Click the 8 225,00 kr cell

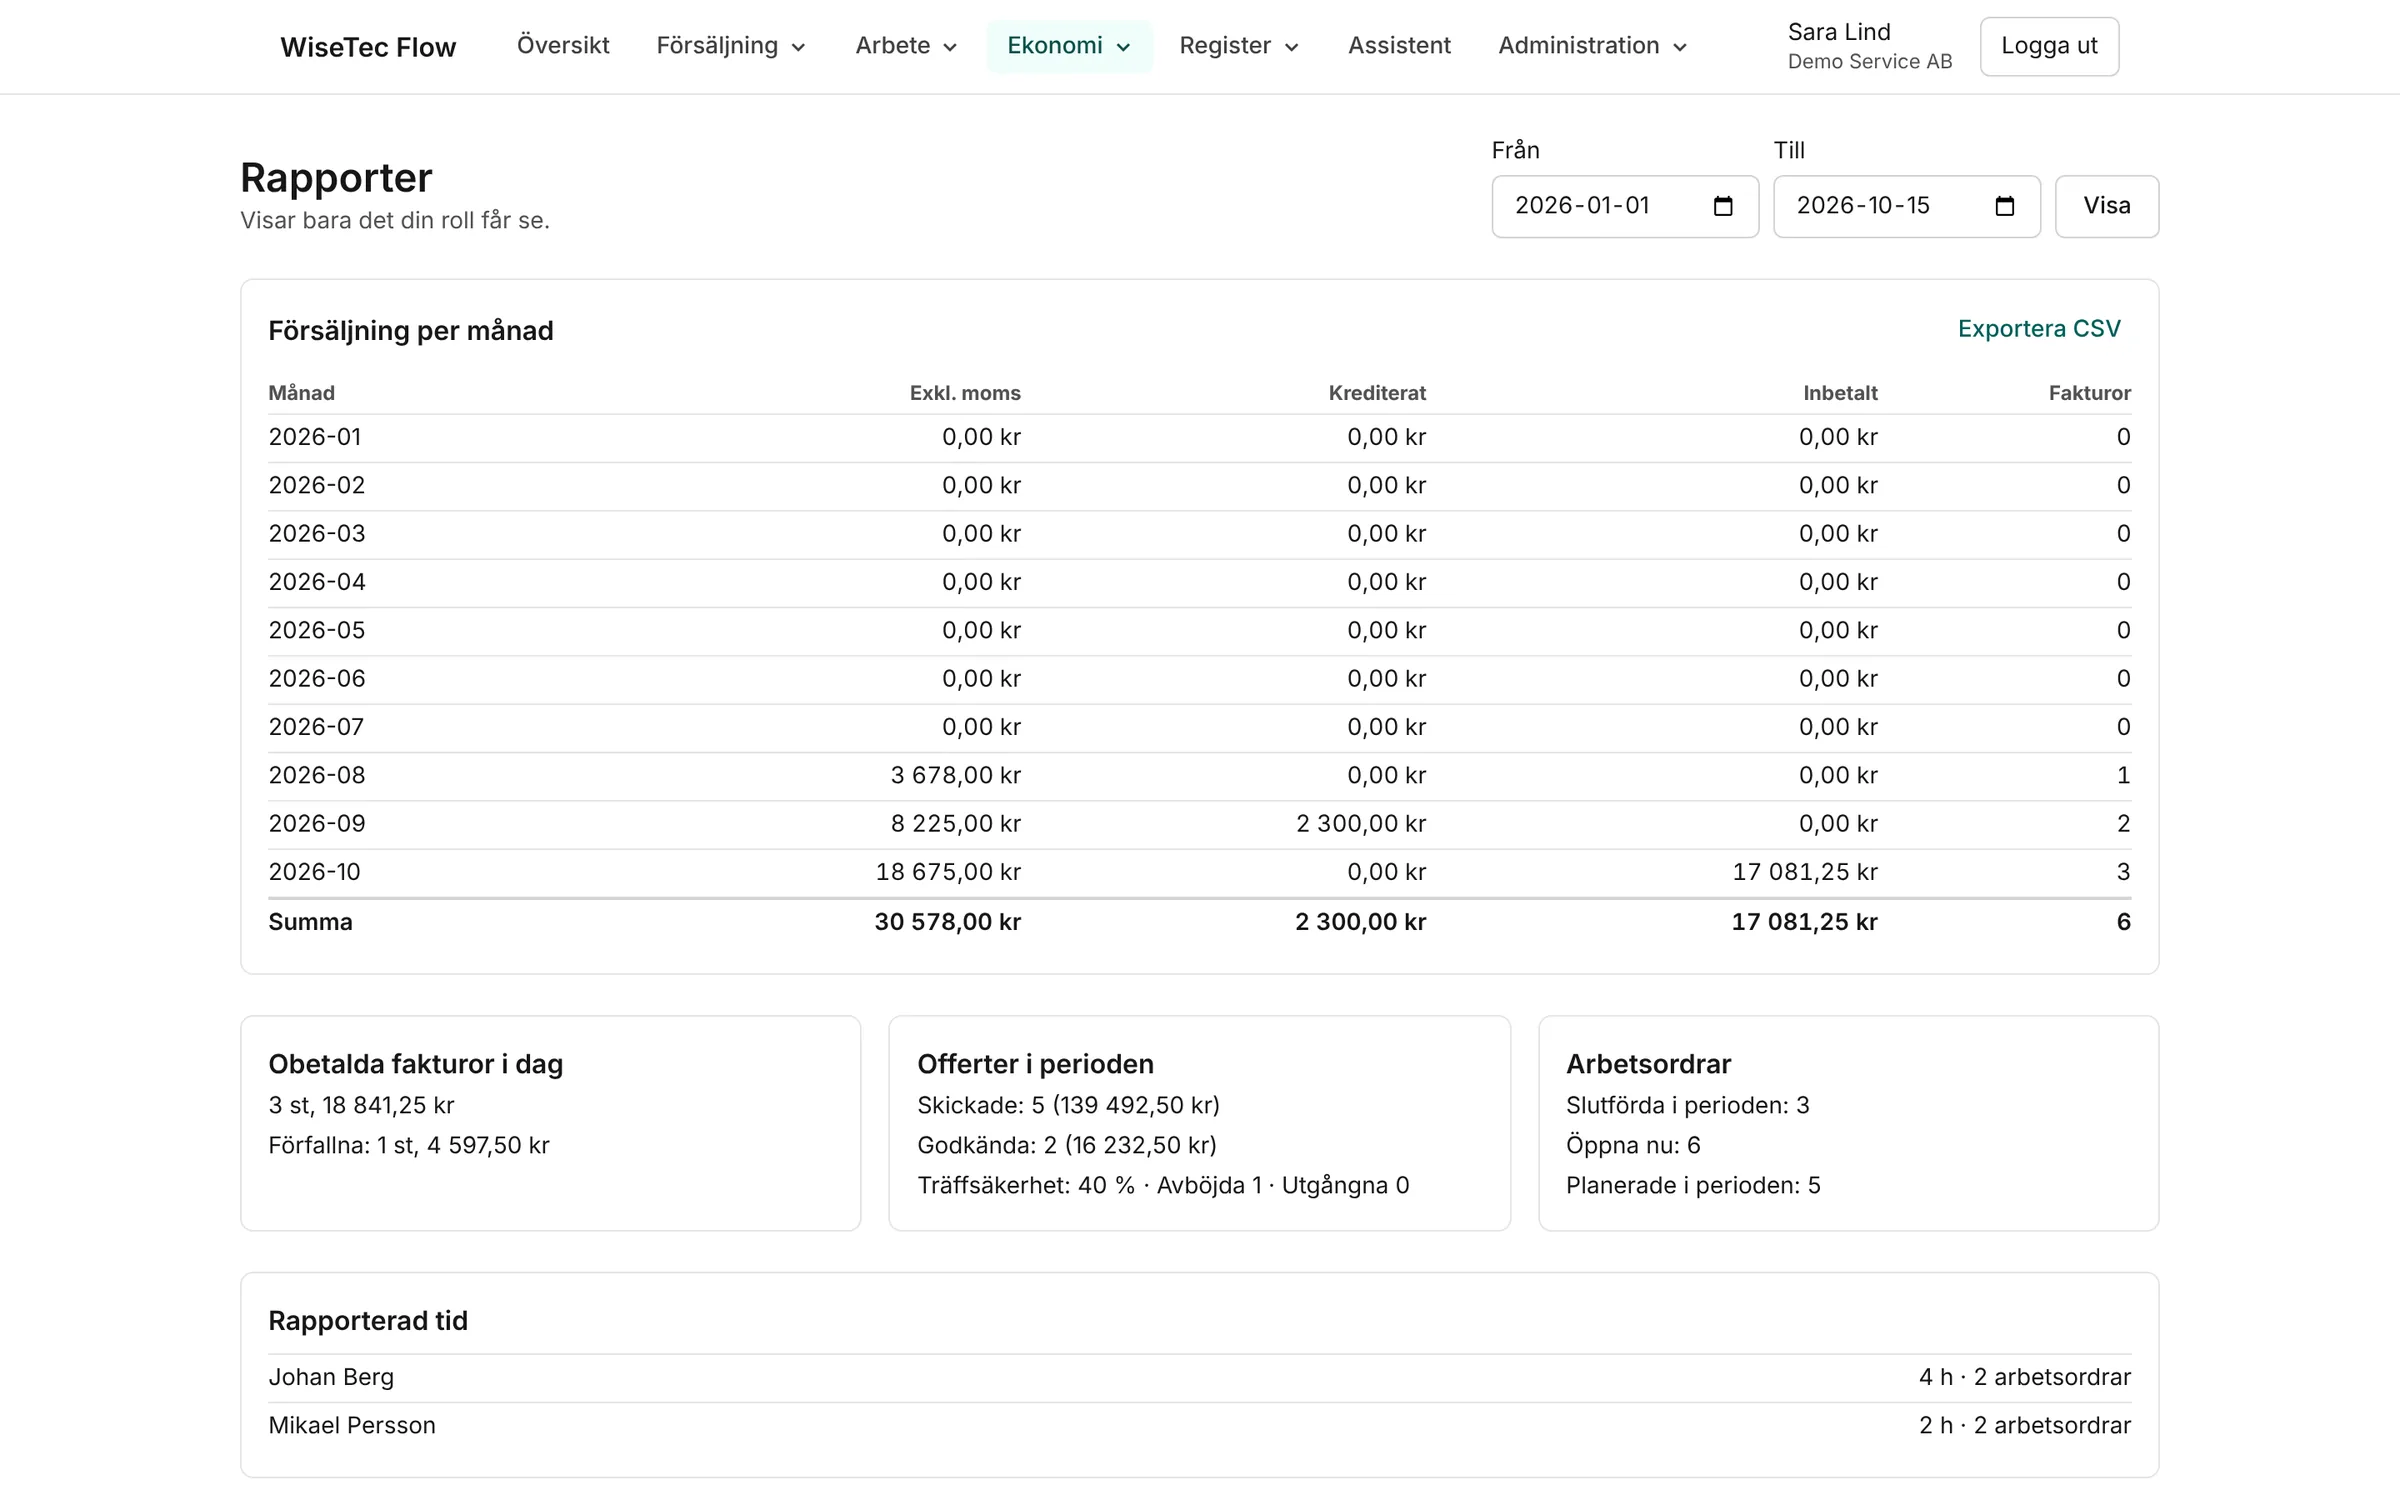956,824
